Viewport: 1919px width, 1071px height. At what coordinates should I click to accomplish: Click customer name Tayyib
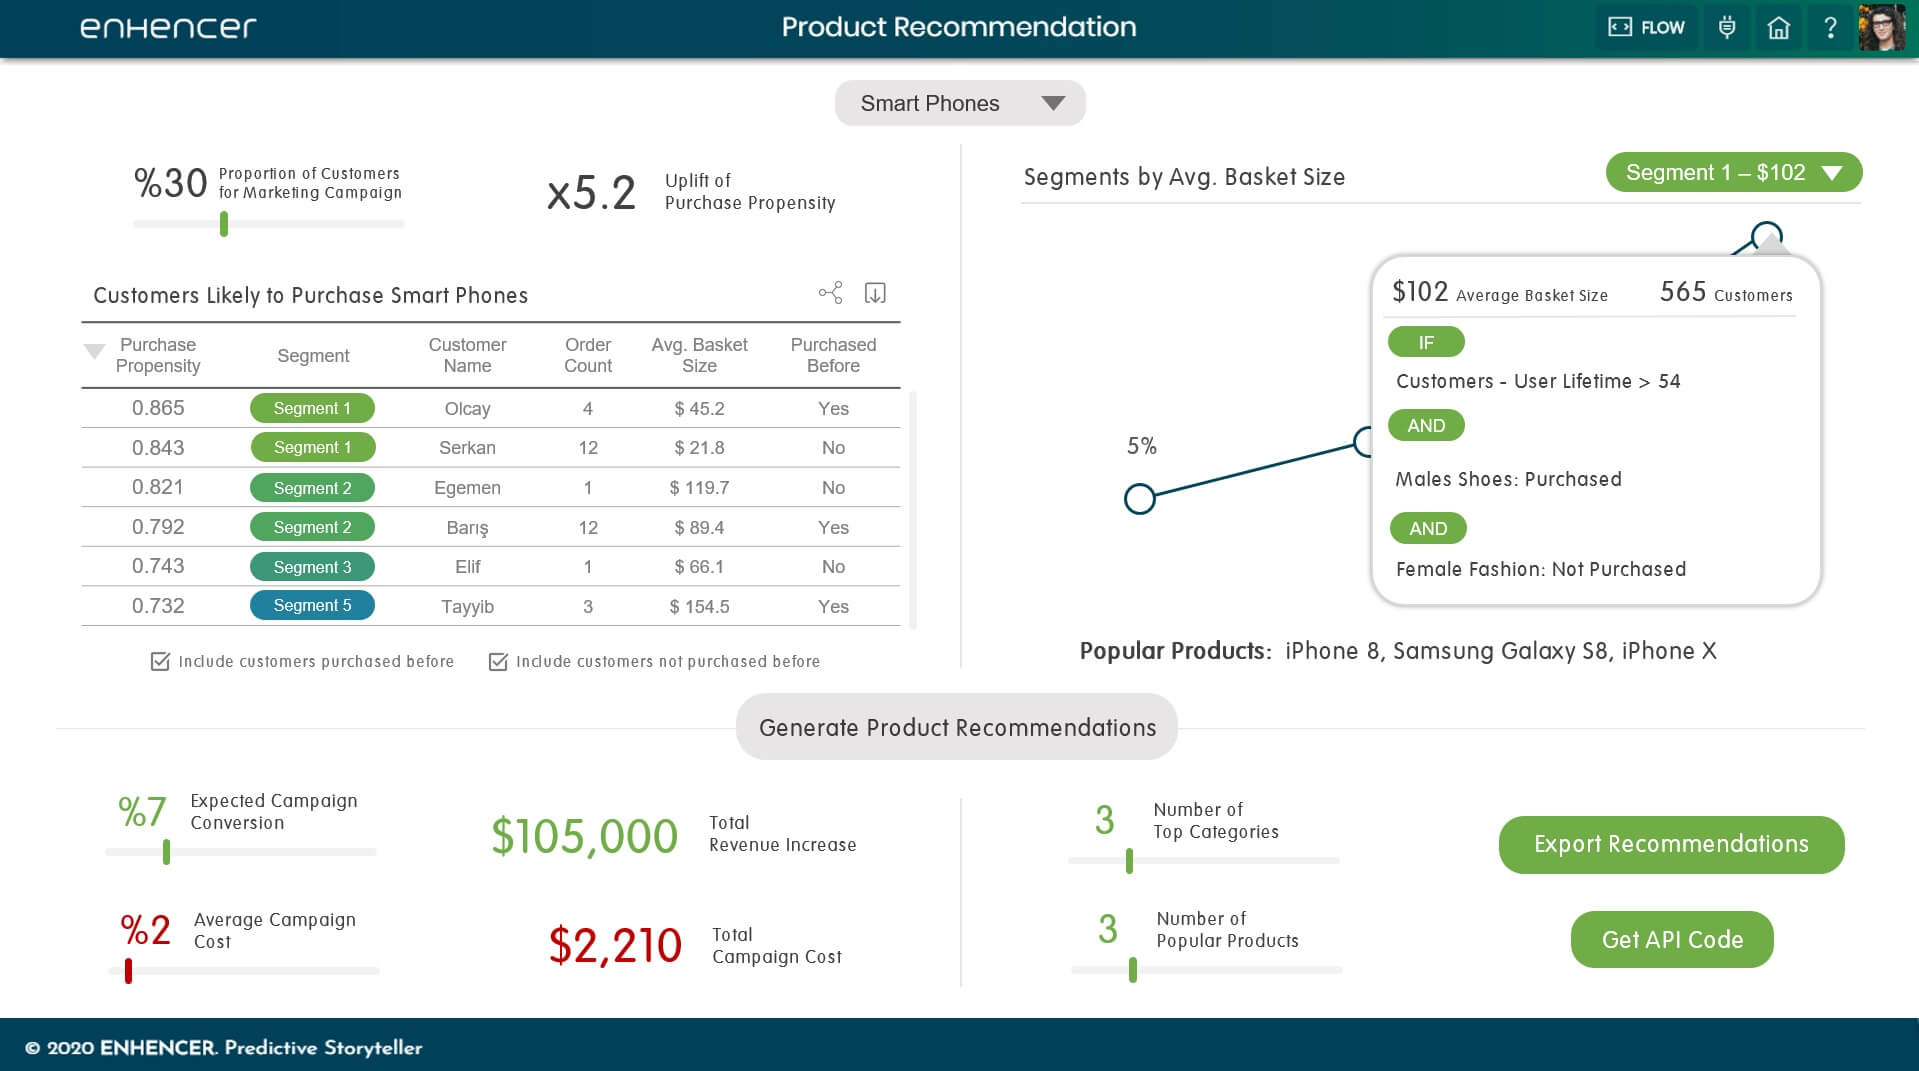(x=467, y=606)
